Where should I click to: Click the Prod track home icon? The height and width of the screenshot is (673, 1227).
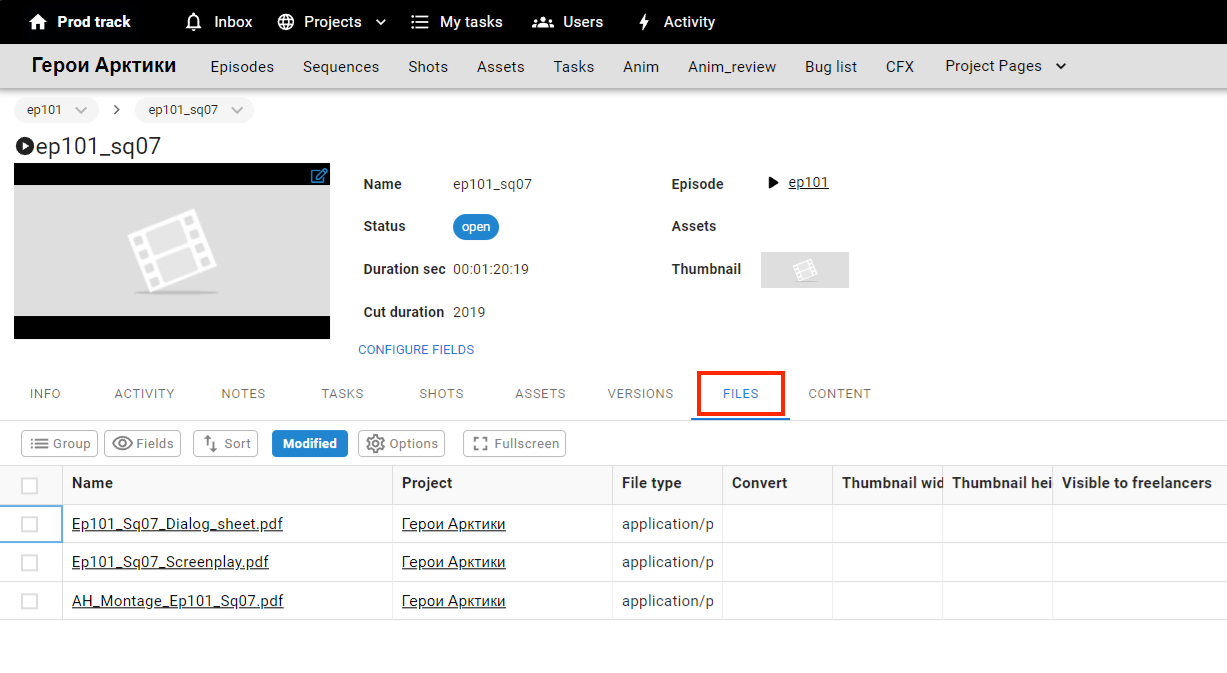coord(38,22)
